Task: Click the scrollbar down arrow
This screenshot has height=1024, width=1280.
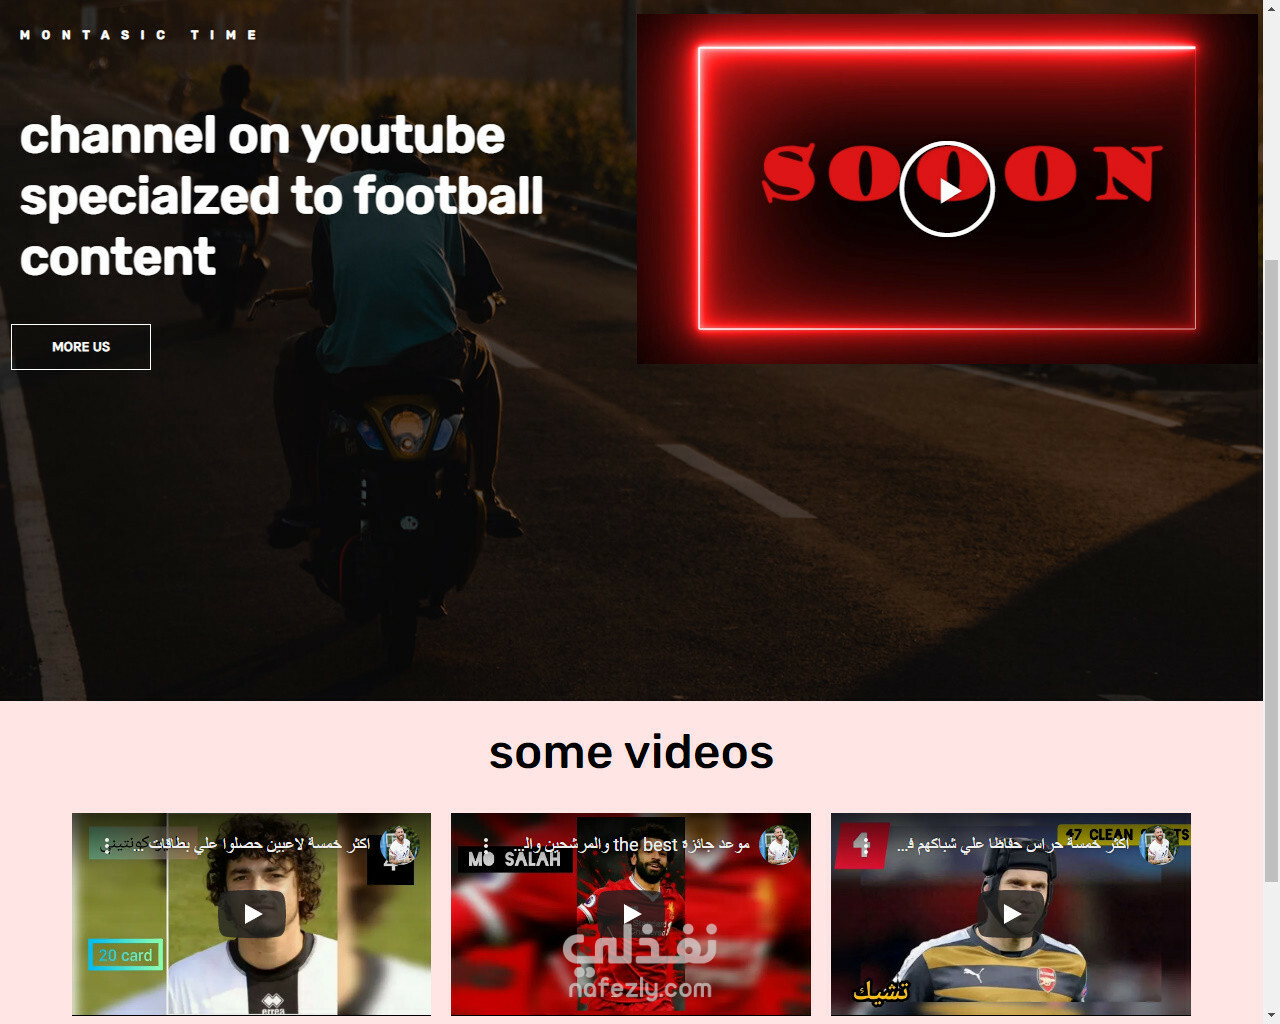Action: [1271, 1015]
